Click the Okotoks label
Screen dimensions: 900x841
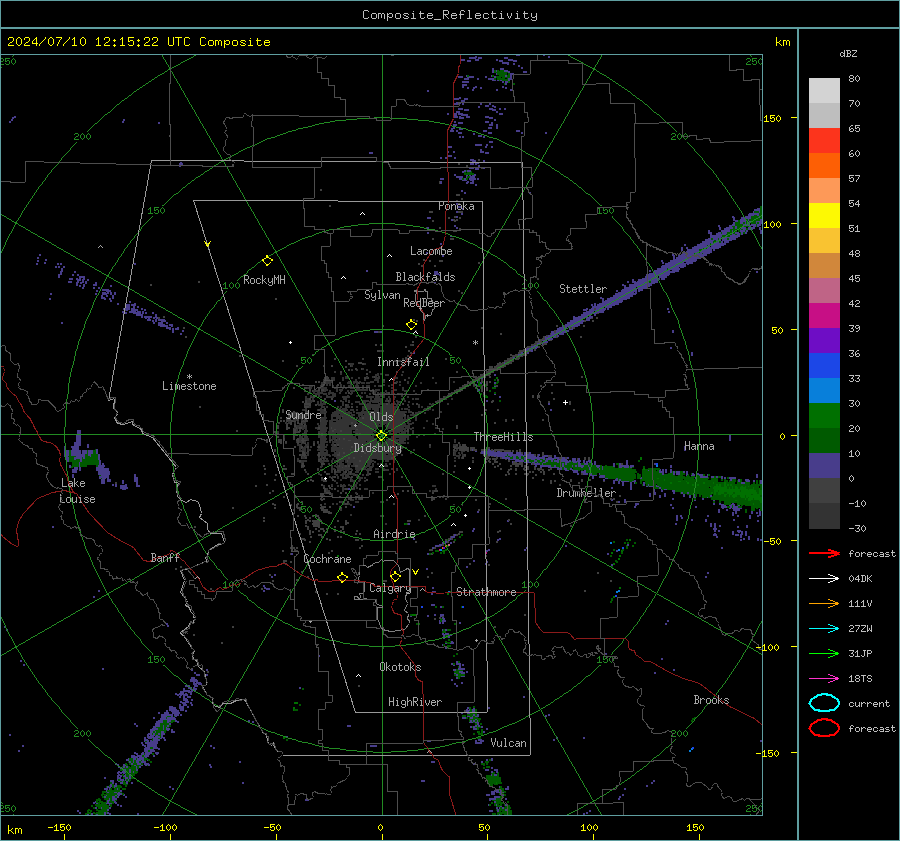click(x=400, y=667)
